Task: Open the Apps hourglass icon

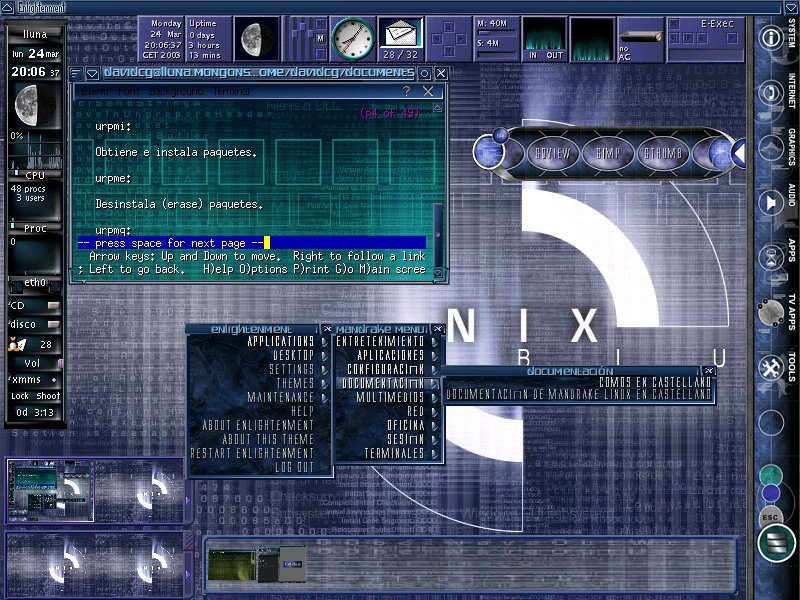Action: pyautogui.click(x=771, y=258)
